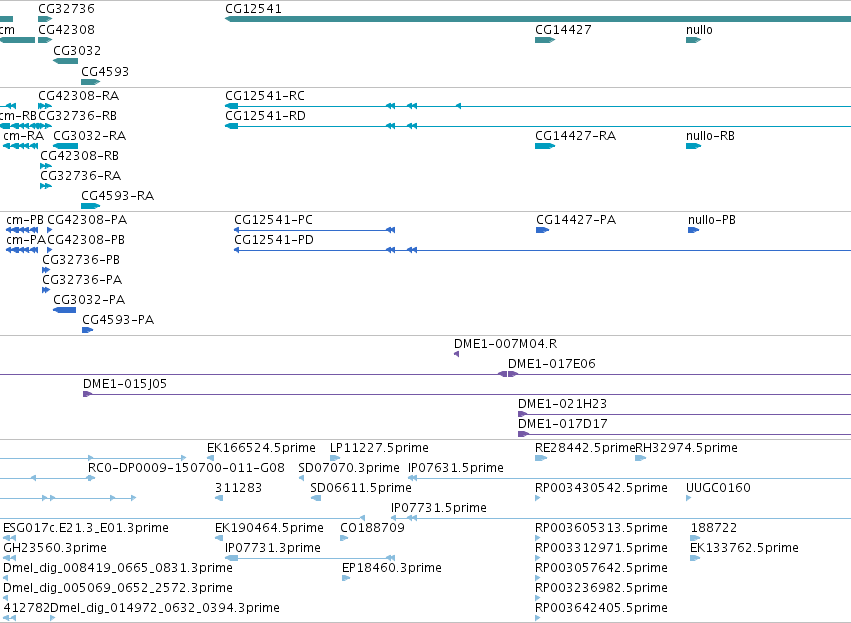The height and width of the screenshot is (623, 851).
Task: Click the Dmel_dig_005069_0652_2572.3prime label
Action: (118, 588)
